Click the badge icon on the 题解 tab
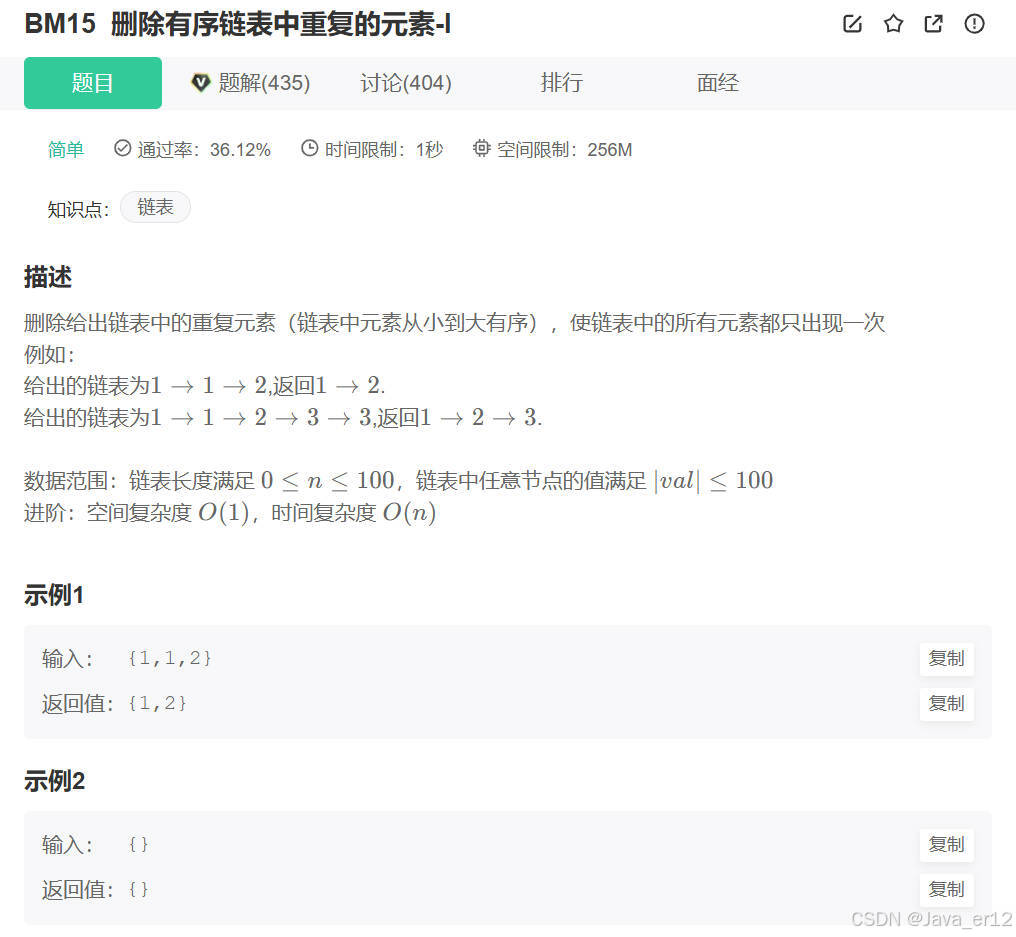This screenshot has width=1016, height=937. tap(201, 83)
